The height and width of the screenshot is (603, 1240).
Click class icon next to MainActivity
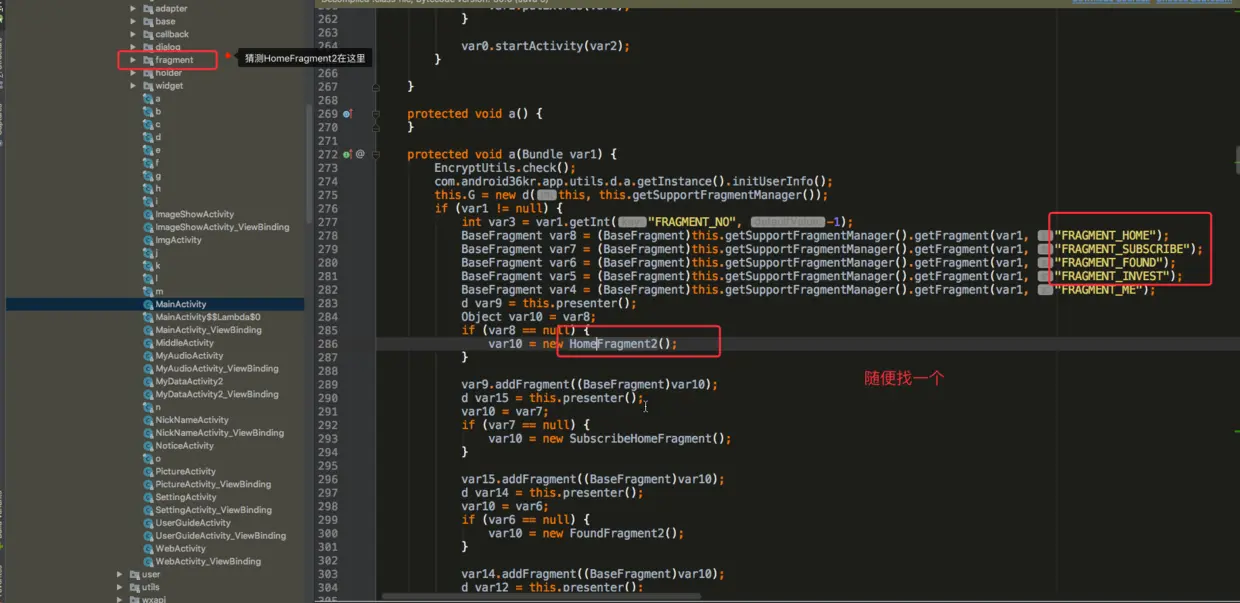148,304
